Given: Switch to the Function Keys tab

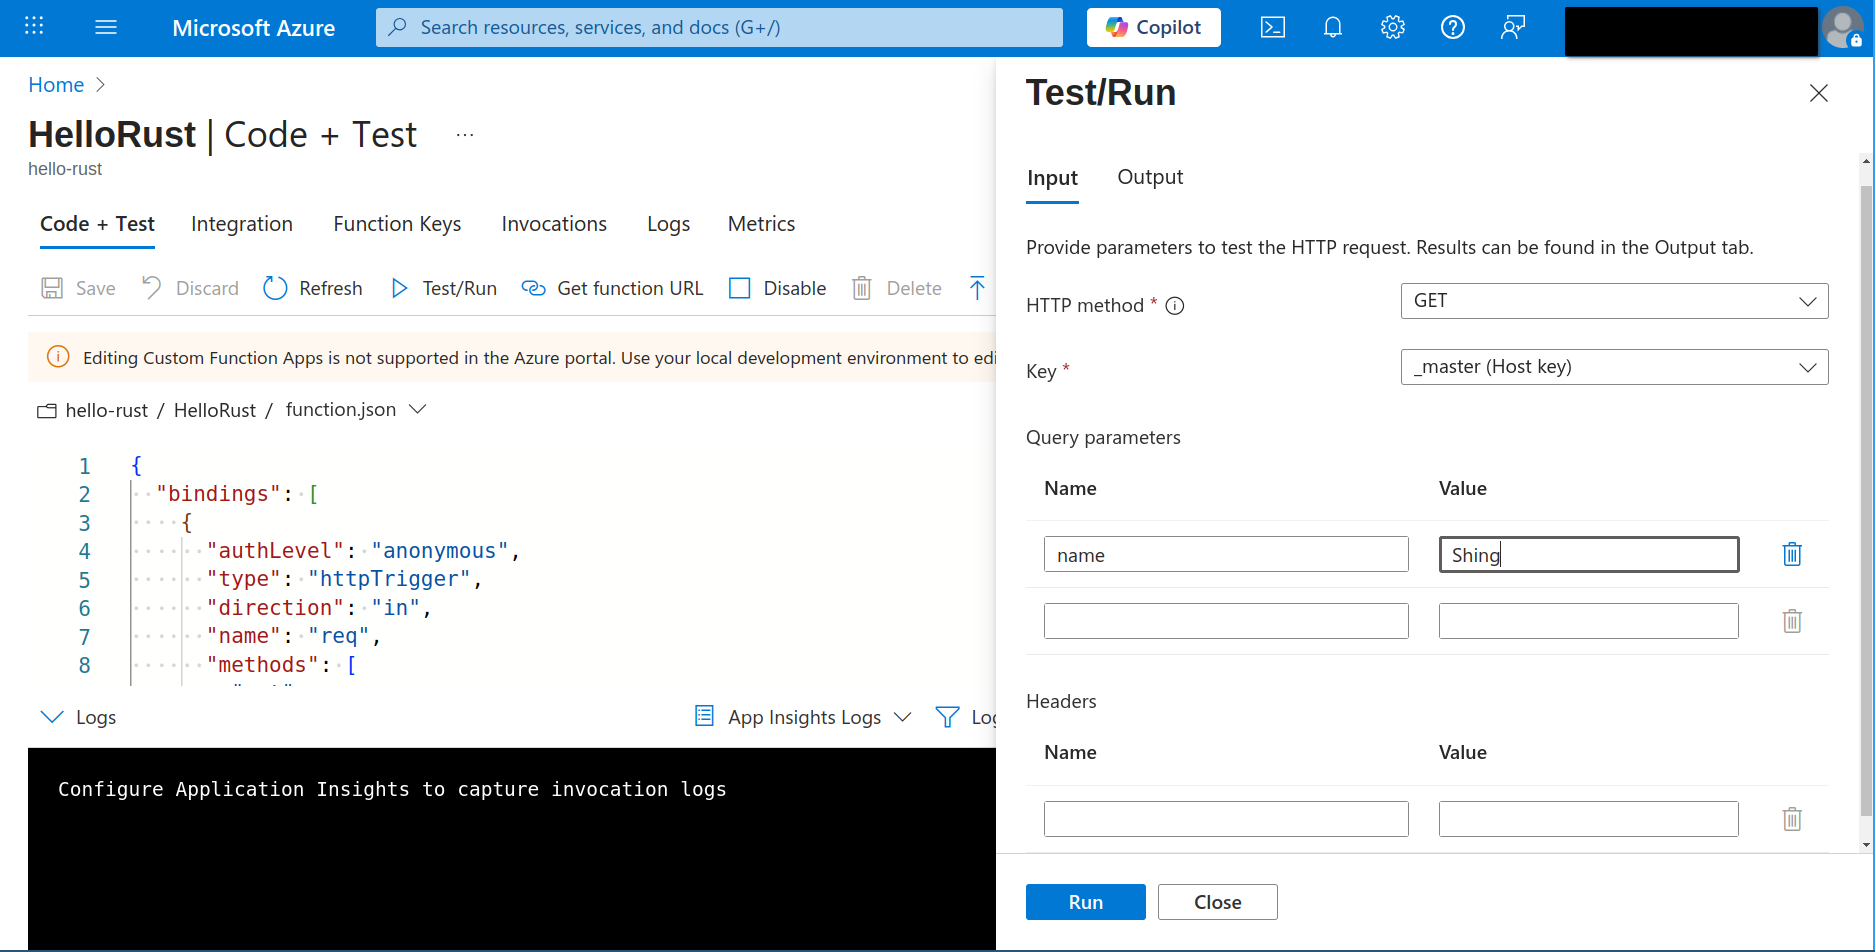Looking at the screenshot, I should [397, 224].
